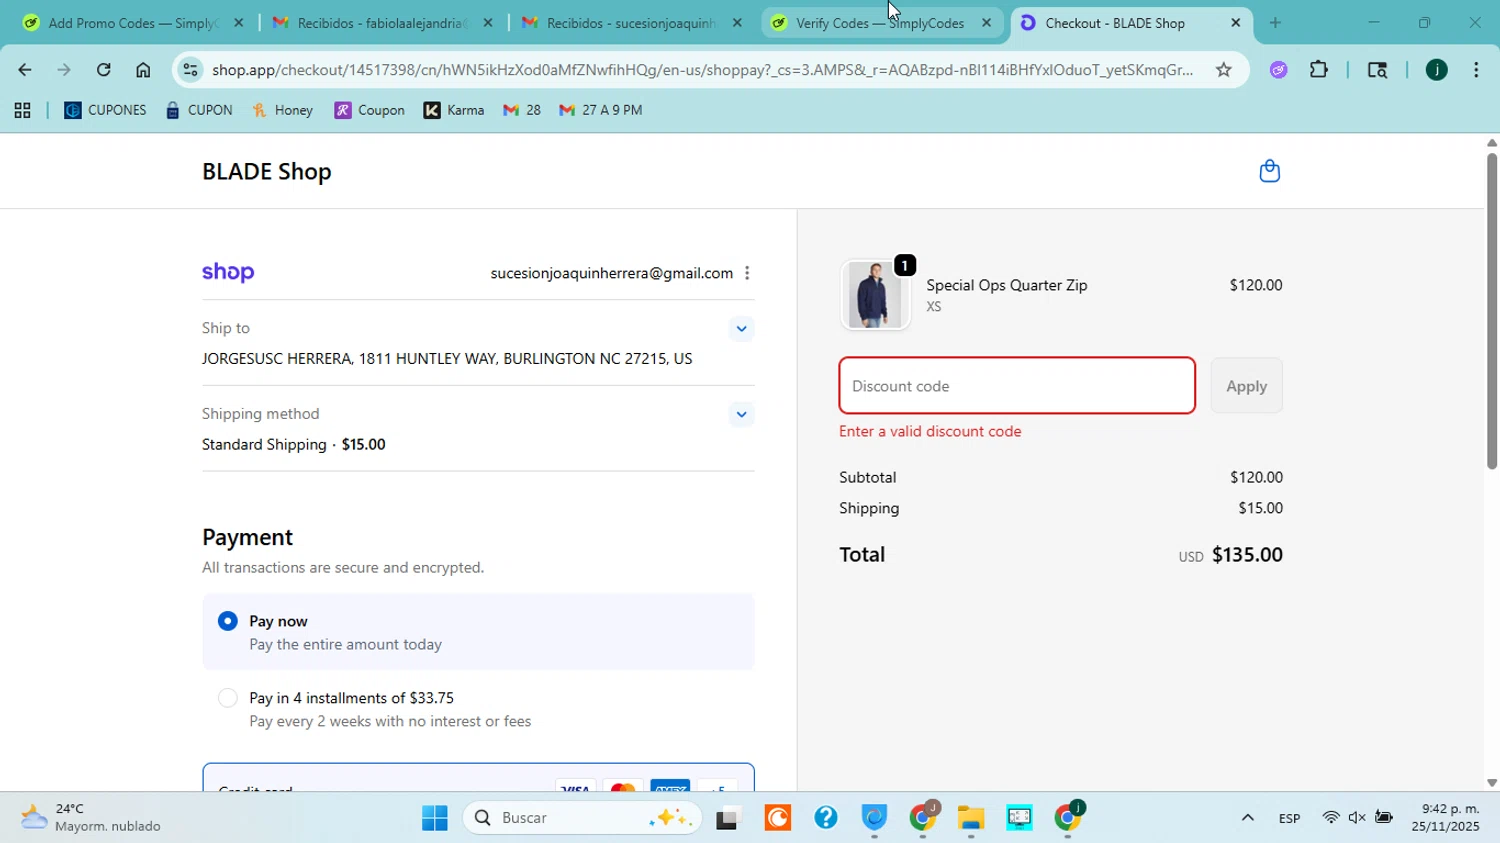Open the taskbar clock and date
Screen dimensions: 1500x843
click(1445, 818)
